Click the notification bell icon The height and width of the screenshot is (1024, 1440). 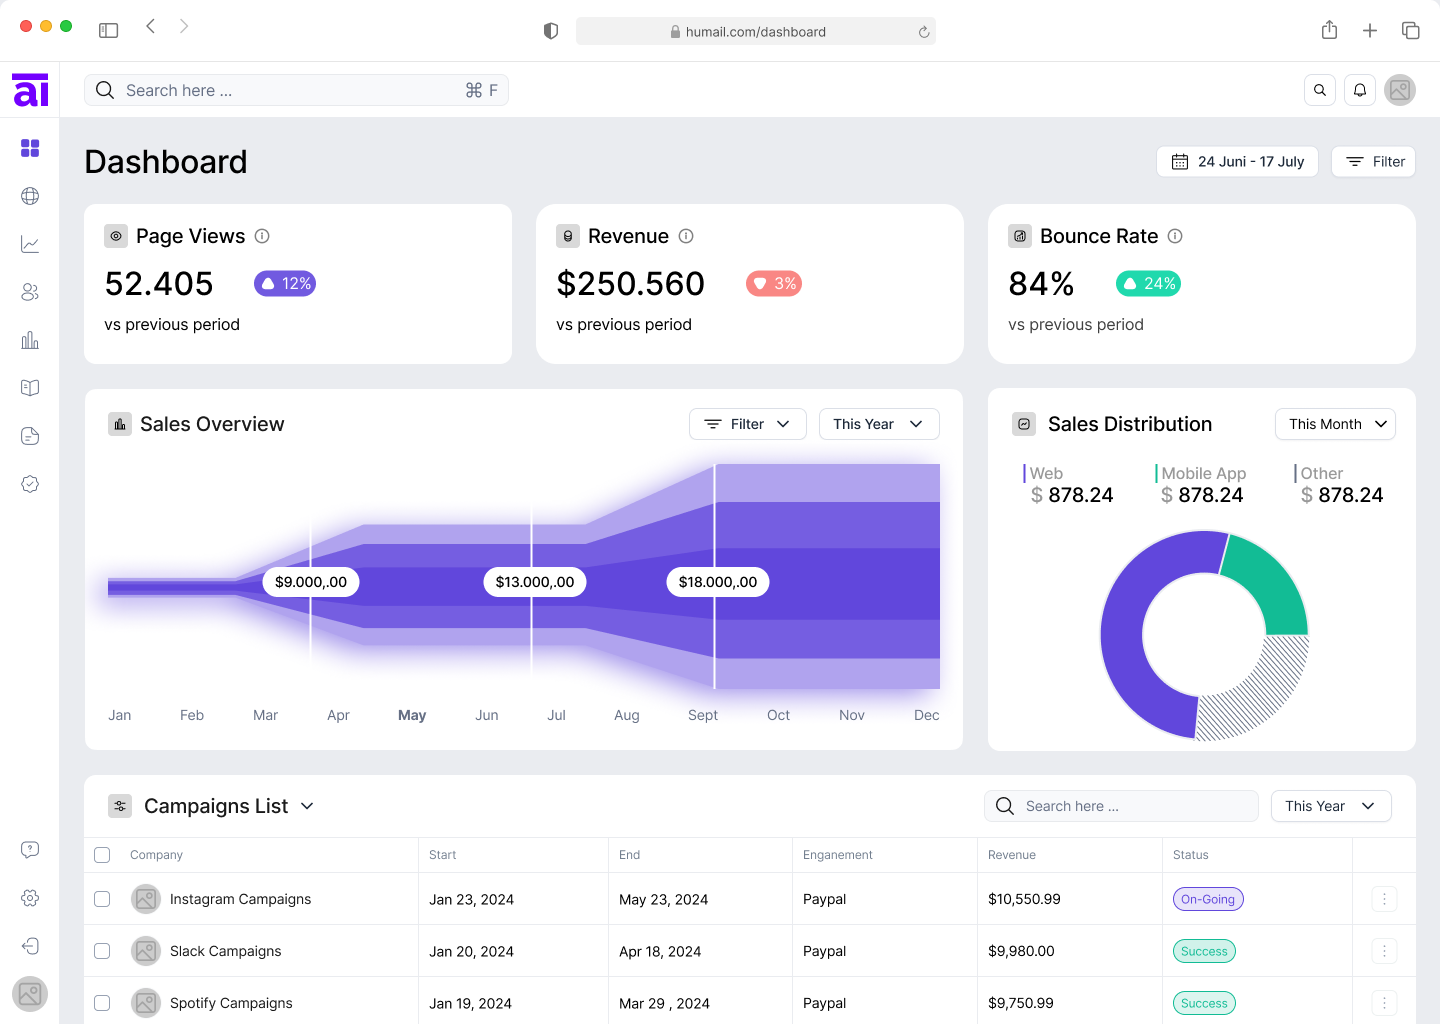coord(1360,90)
